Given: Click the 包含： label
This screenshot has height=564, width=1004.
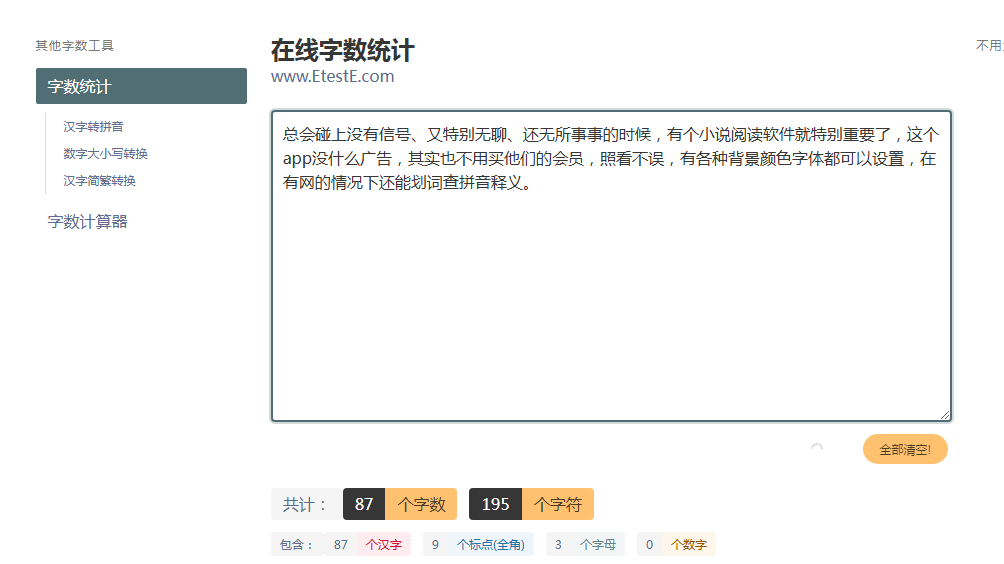Looking at the screenshot, I should click(x=296, y=545).
